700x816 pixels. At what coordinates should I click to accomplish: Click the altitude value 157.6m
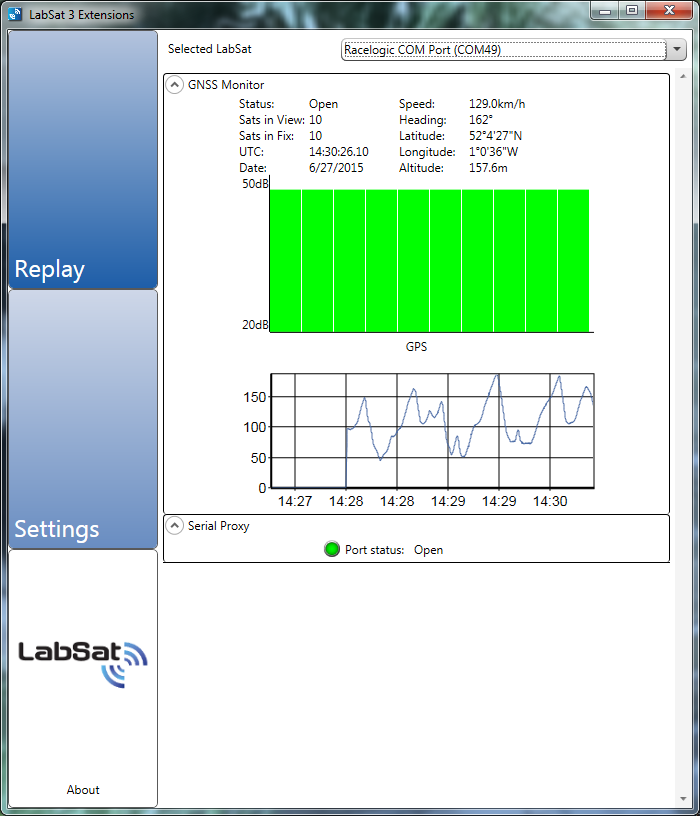pyautogui.click(x=488, y=168)
